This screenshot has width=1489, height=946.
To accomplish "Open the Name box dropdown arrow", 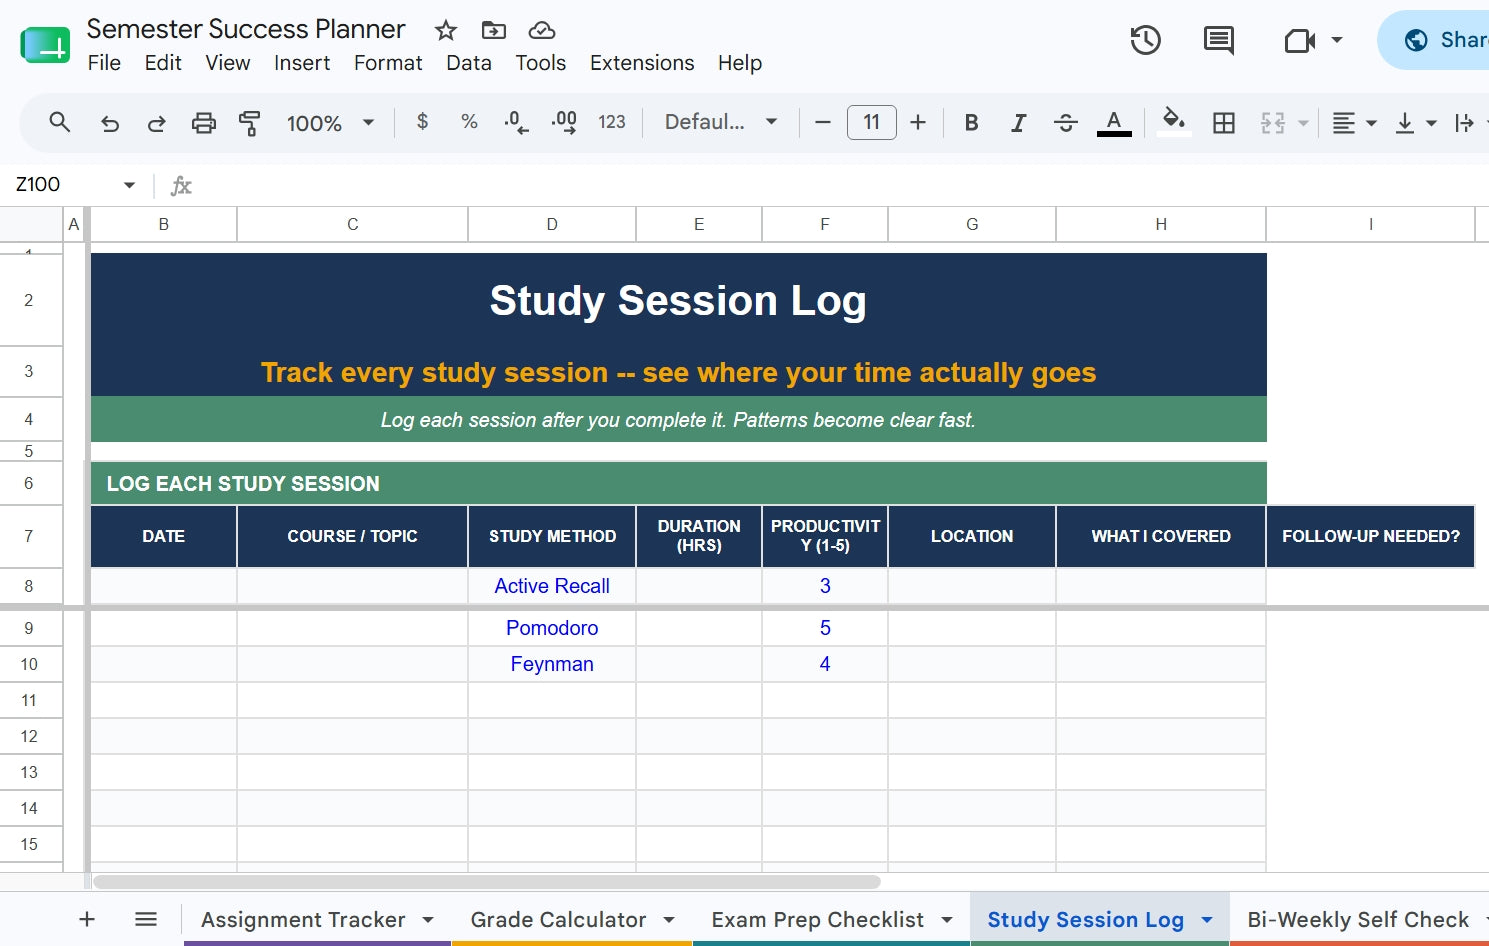I will (129, 185).
